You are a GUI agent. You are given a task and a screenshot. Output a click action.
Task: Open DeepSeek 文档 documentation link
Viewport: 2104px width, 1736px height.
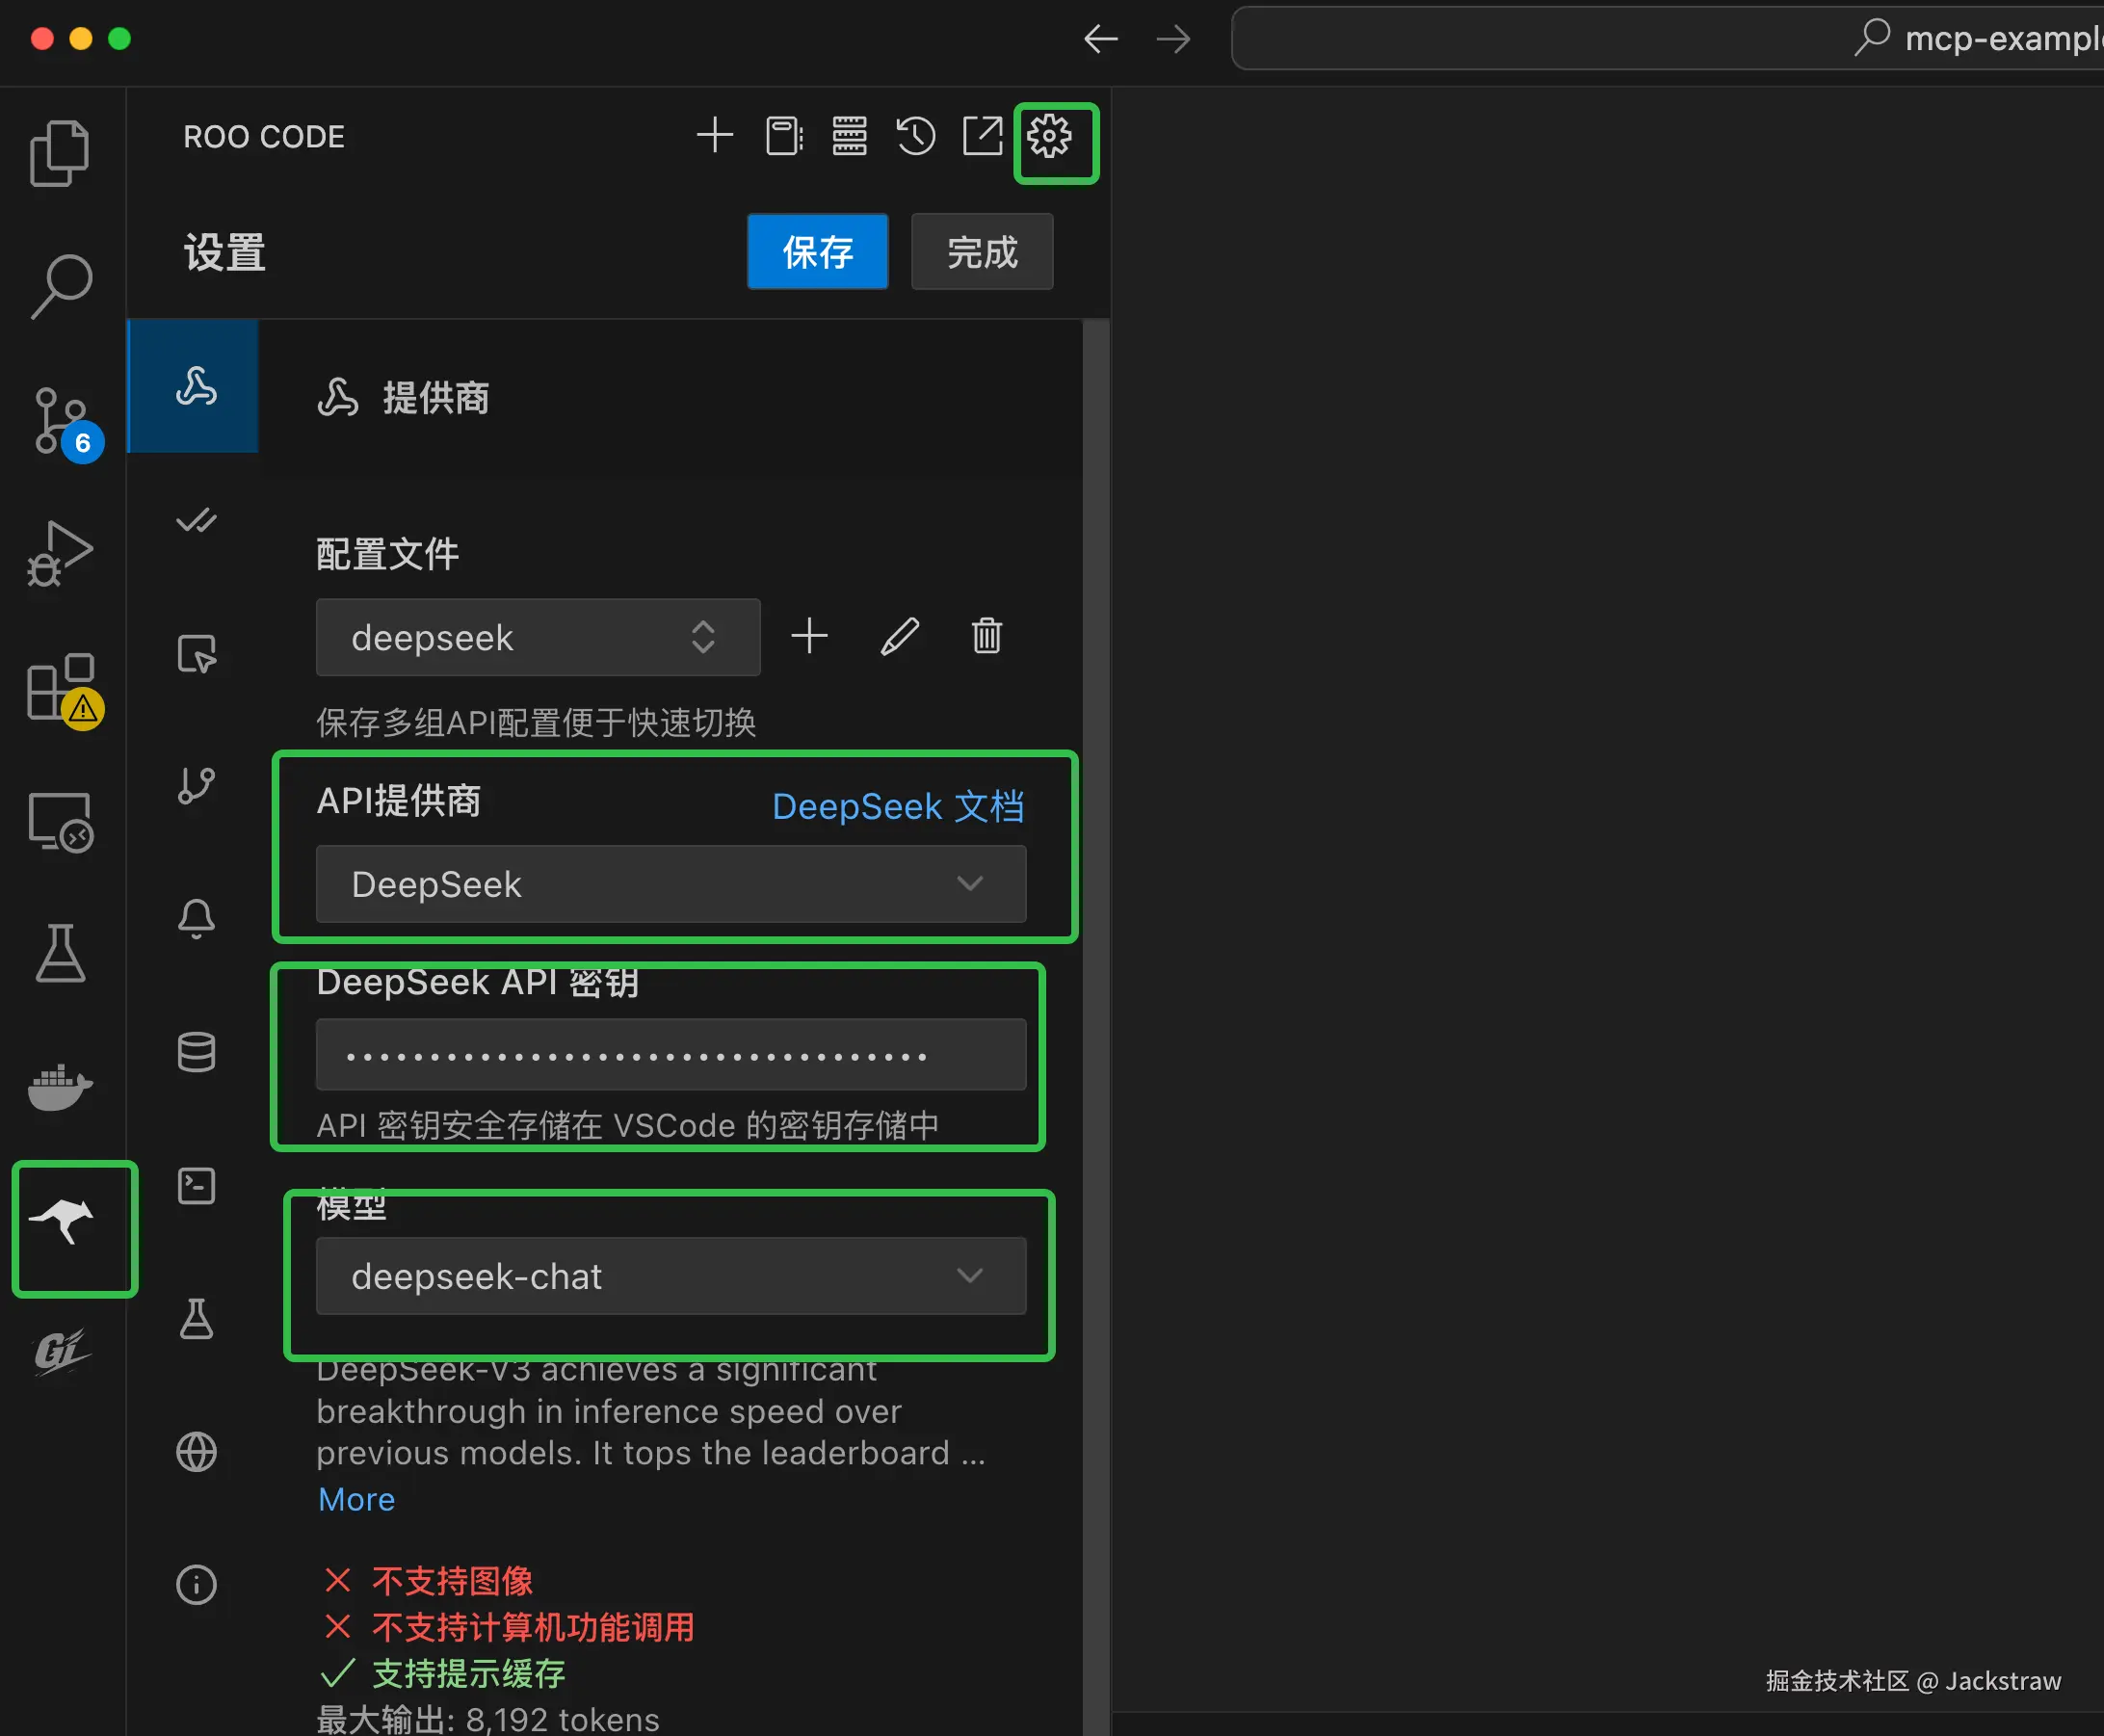tap(897, 806)
